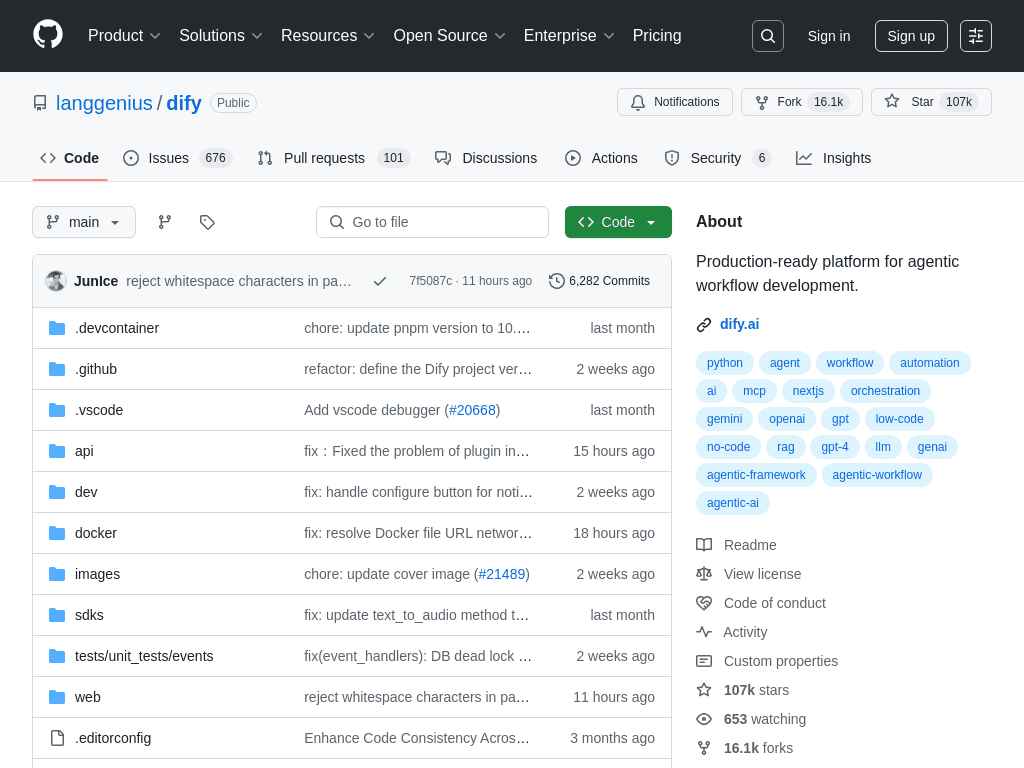Open the branches icon next to main
Viewport: 1024px width, 768px height.
click(165, 222)
